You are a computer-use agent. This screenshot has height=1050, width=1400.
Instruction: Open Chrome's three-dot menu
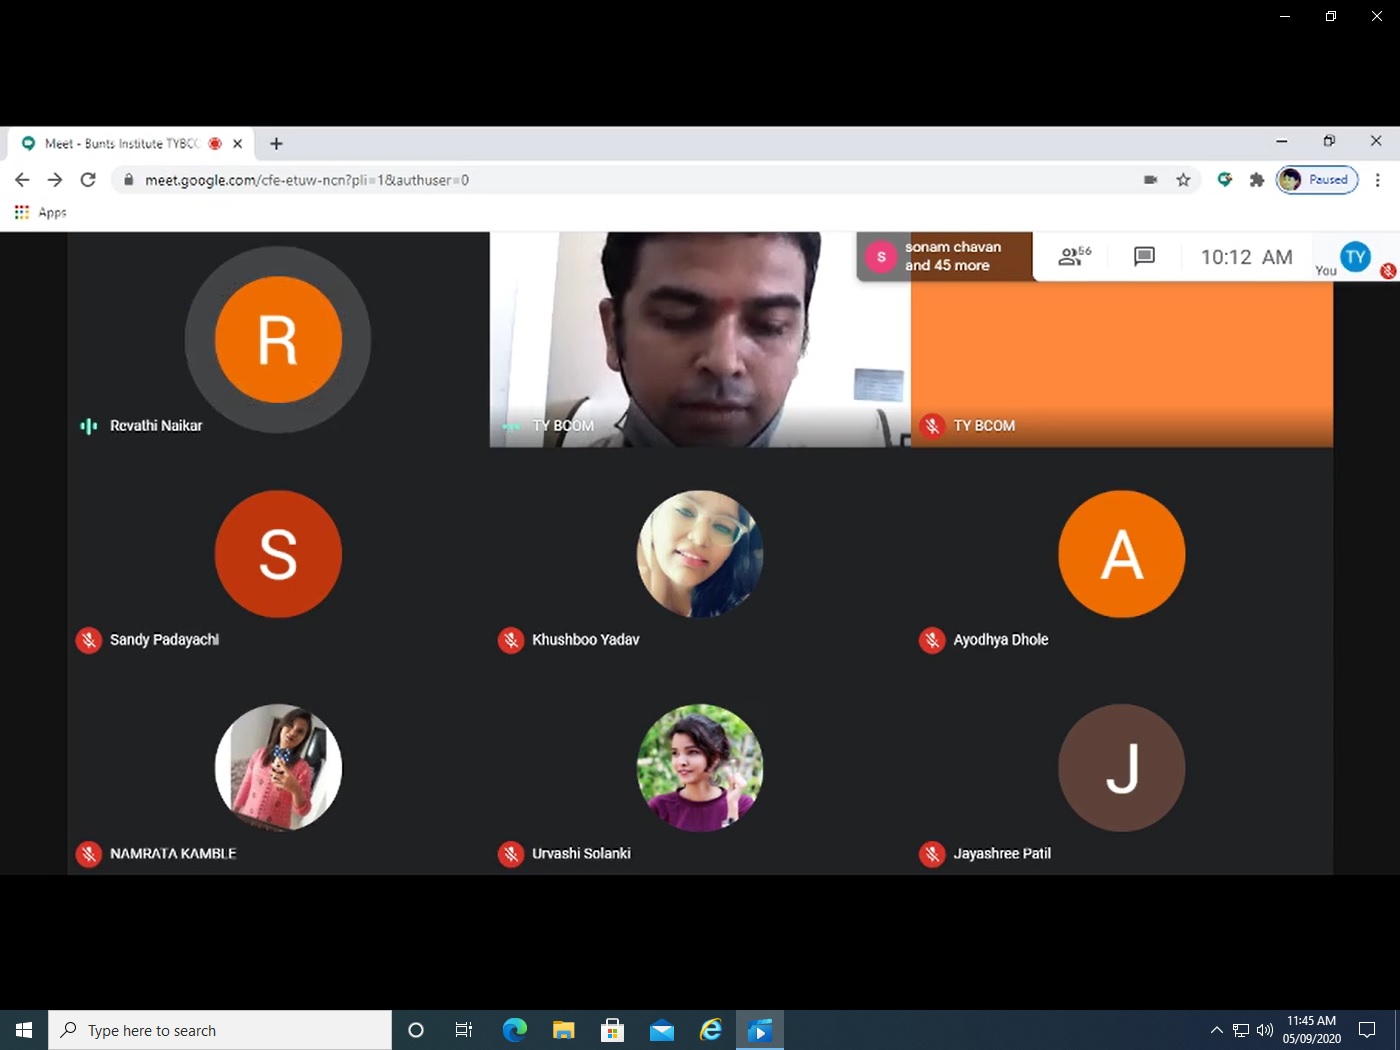pos(1377,180)
